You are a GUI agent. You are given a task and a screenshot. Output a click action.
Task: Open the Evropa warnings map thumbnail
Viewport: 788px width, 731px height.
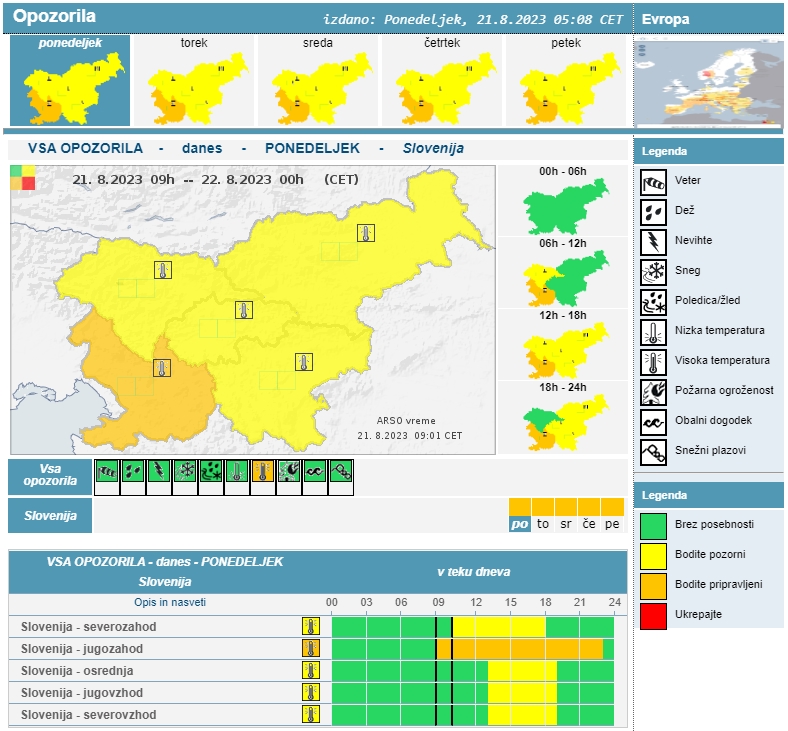709,81
